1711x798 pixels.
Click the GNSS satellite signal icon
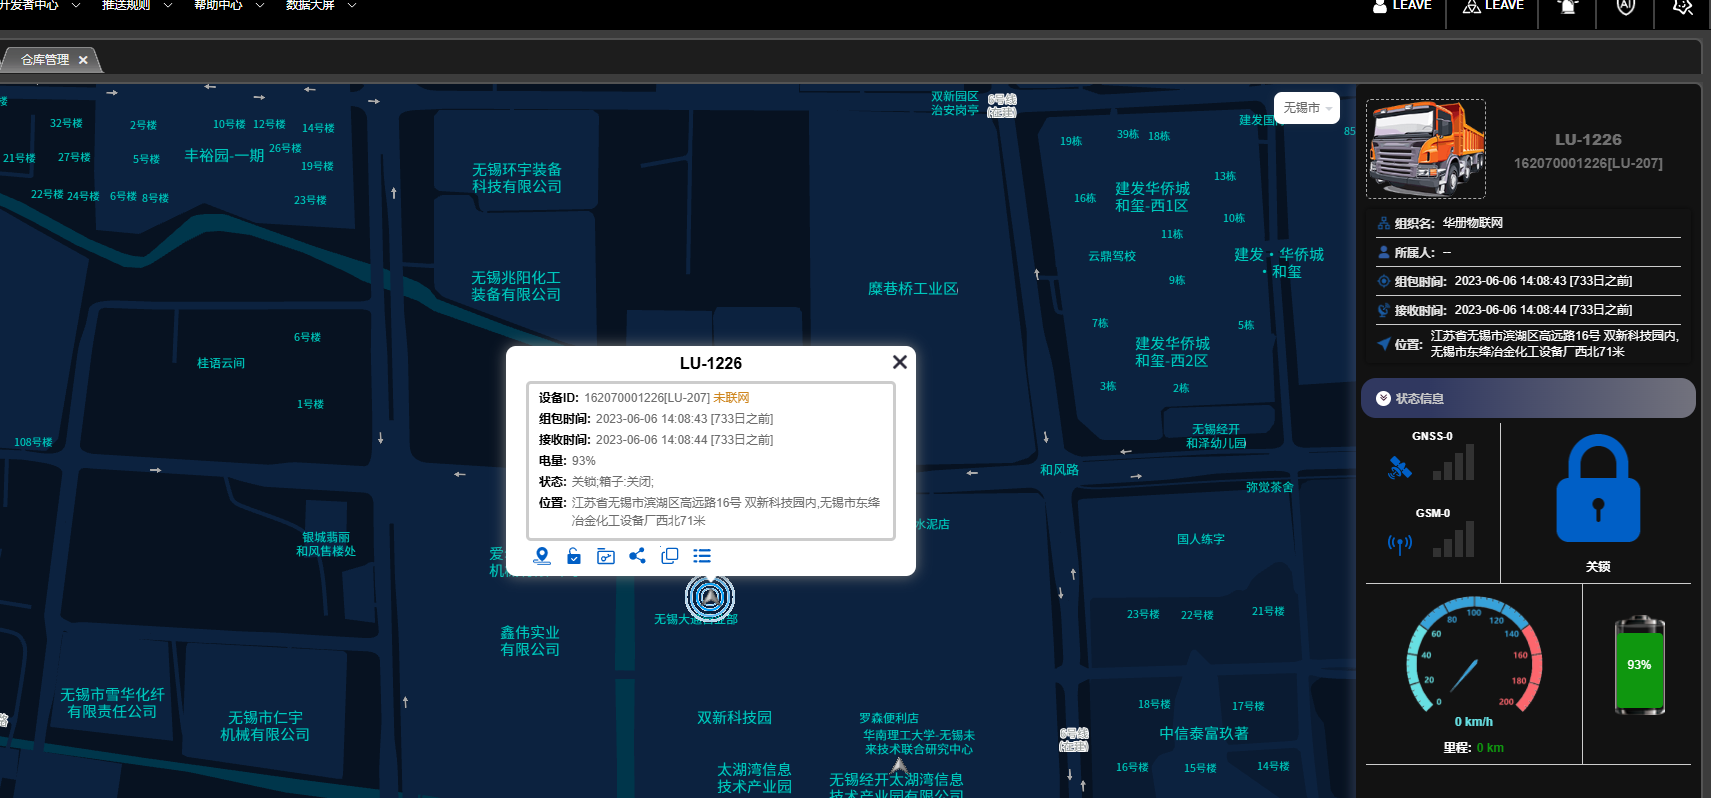point(1400,467)
